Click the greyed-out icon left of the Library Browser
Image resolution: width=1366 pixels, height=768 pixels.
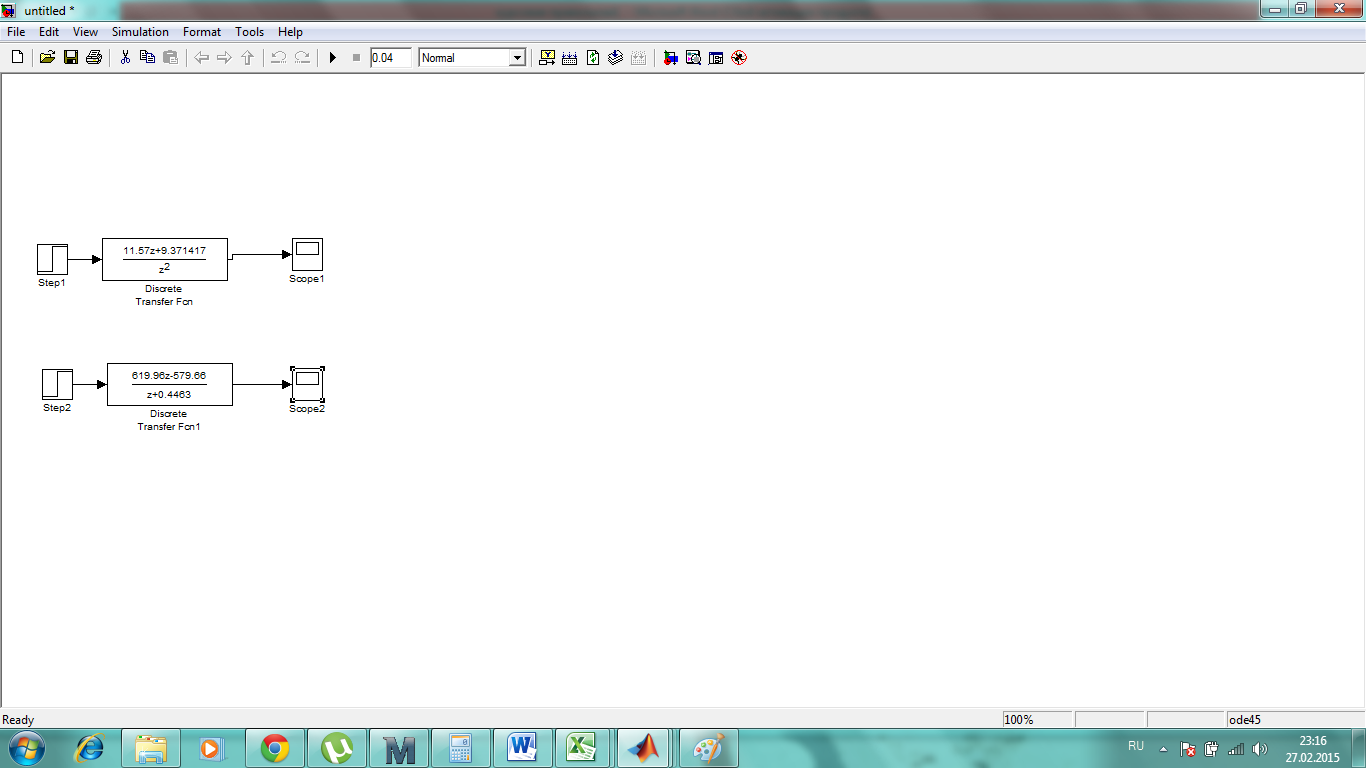coord(638,58)
